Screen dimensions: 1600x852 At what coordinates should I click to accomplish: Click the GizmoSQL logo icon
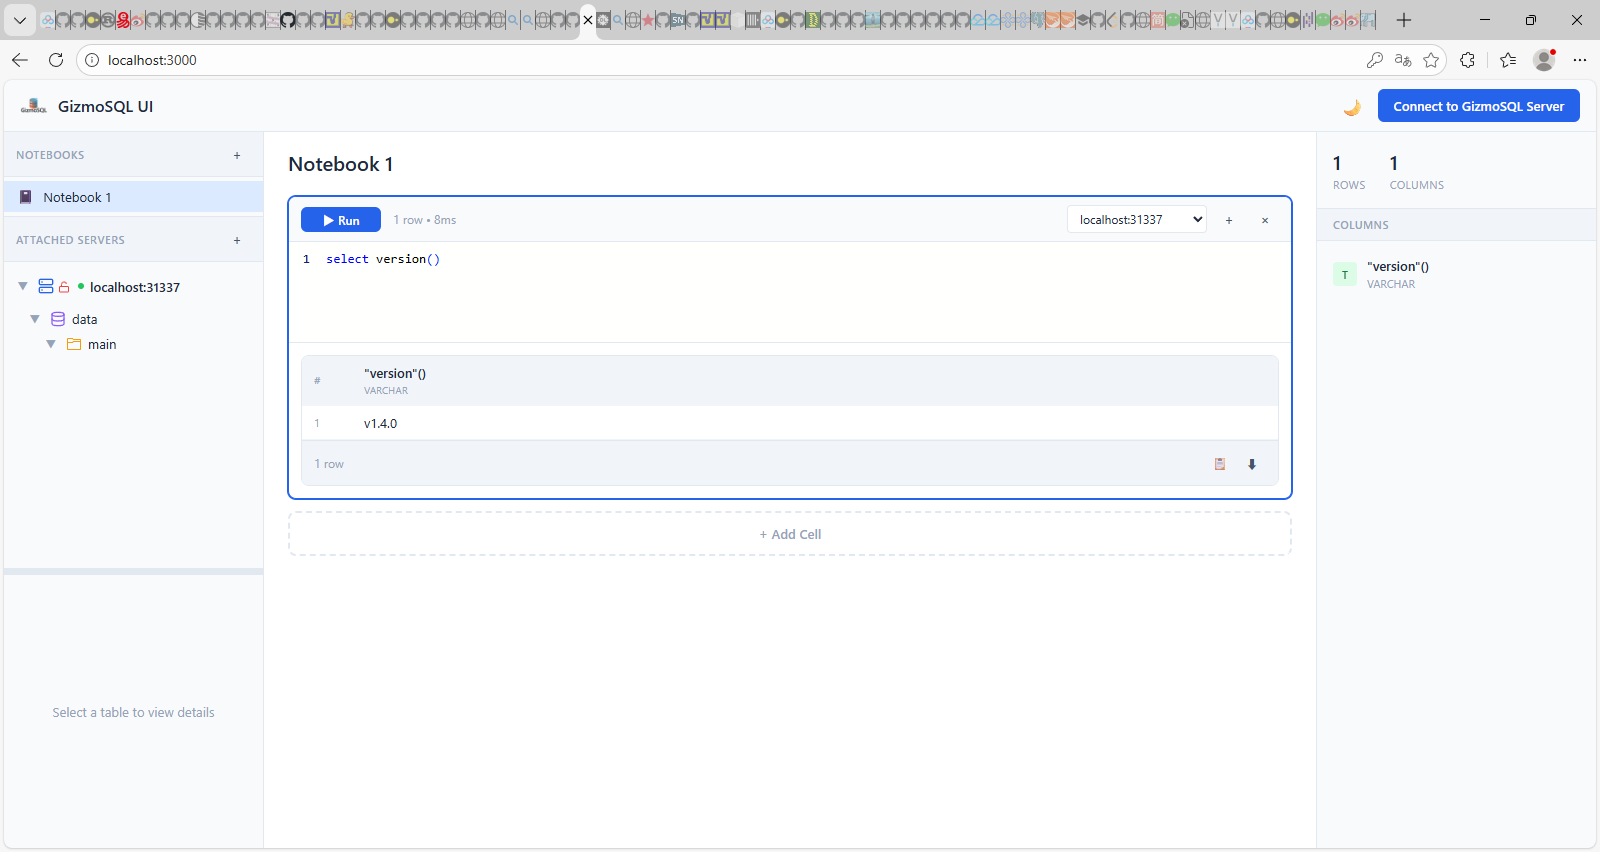coord(34,106)
